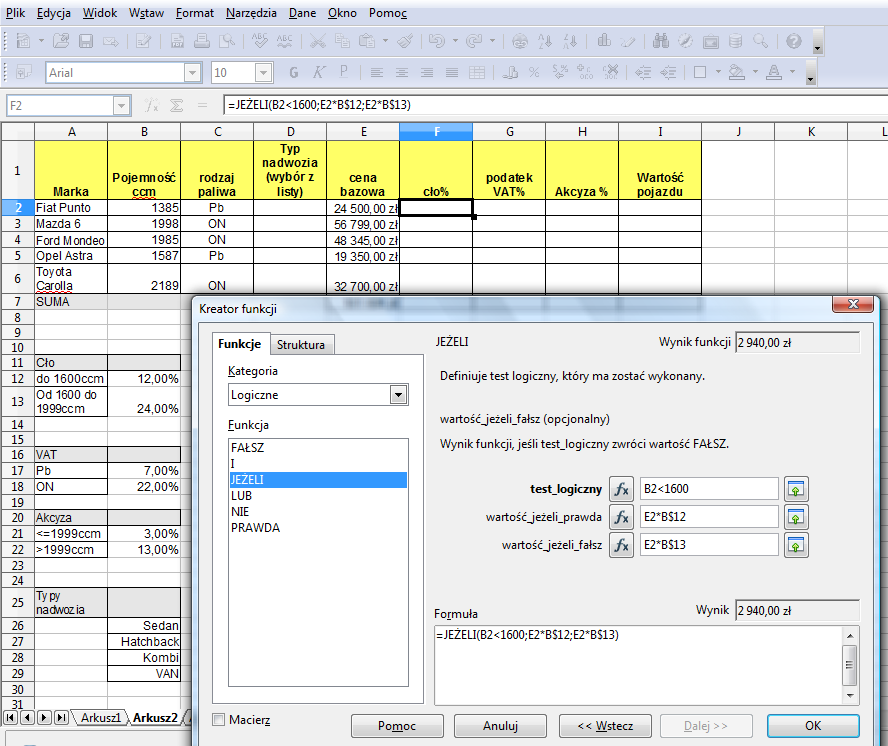Click the Sort ascending icon
Image resolution: width=888 pixels, height=746 pixels.
click(x=544, y=41)
